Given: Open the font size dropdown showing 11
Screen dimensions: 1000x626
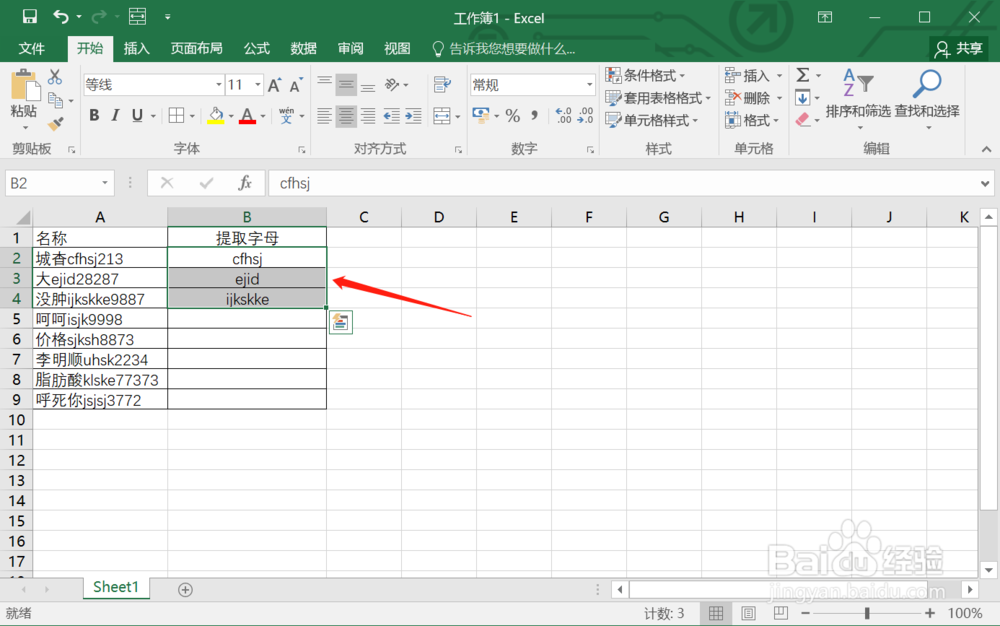Looking at the screenshot, I should pyautogui.click(x=258, y=85).
